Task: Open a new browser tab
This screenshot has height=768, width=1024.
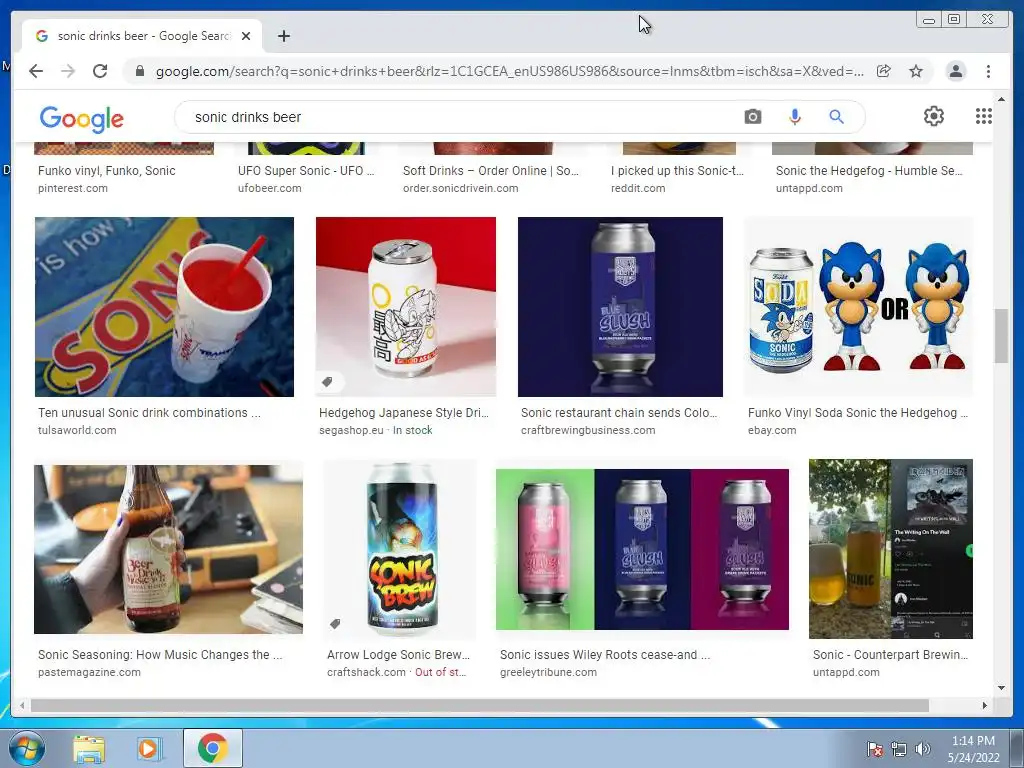Action: click(x=283, y=36)
